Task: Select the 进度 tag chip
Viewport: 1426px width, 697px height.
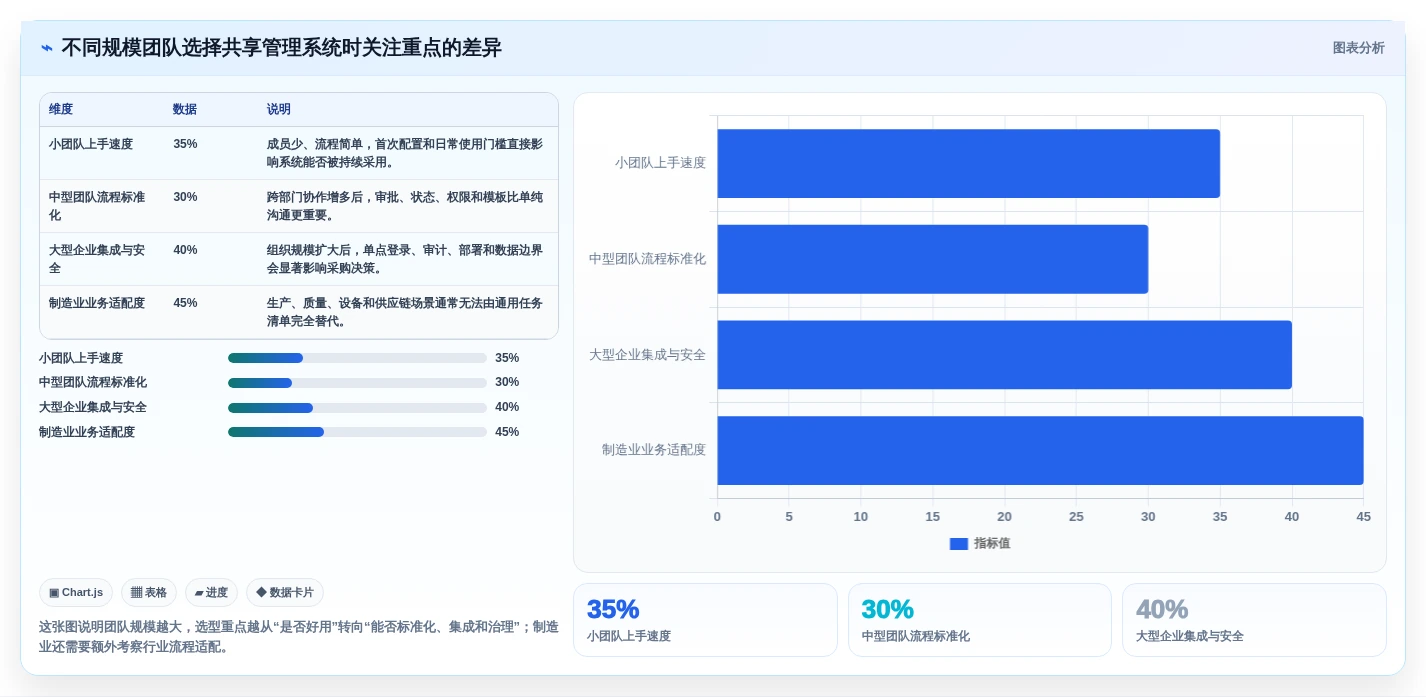Action: click(211, 592)
